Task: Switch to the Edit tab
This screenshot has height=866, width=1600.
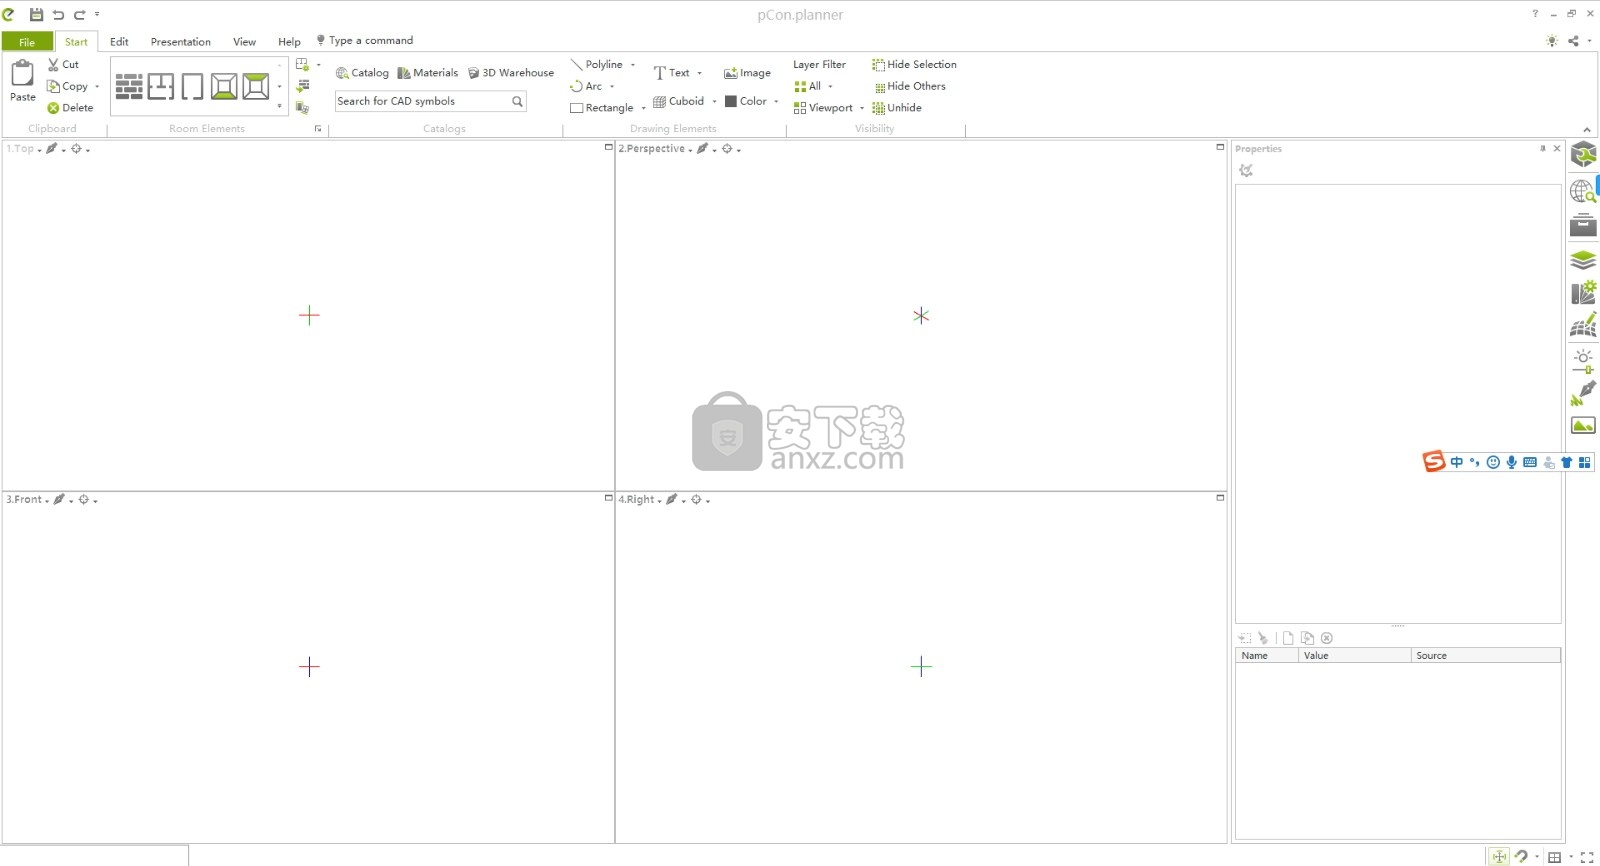Action: pyautogui.click(x=119, y=41)
